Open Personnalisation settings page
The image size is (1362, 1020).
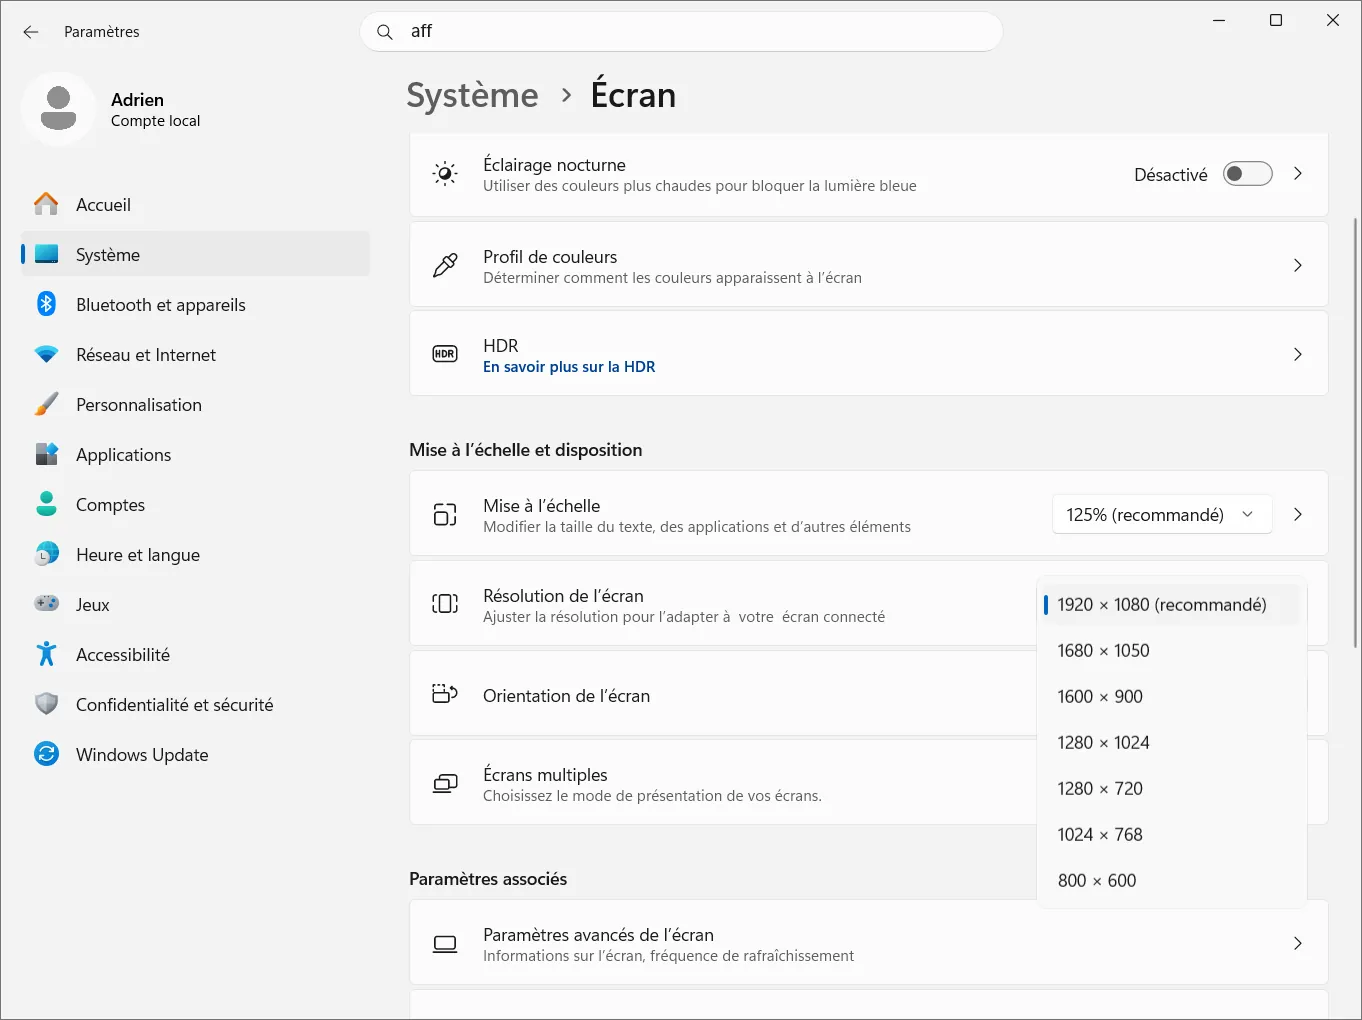tap(195, 404)
